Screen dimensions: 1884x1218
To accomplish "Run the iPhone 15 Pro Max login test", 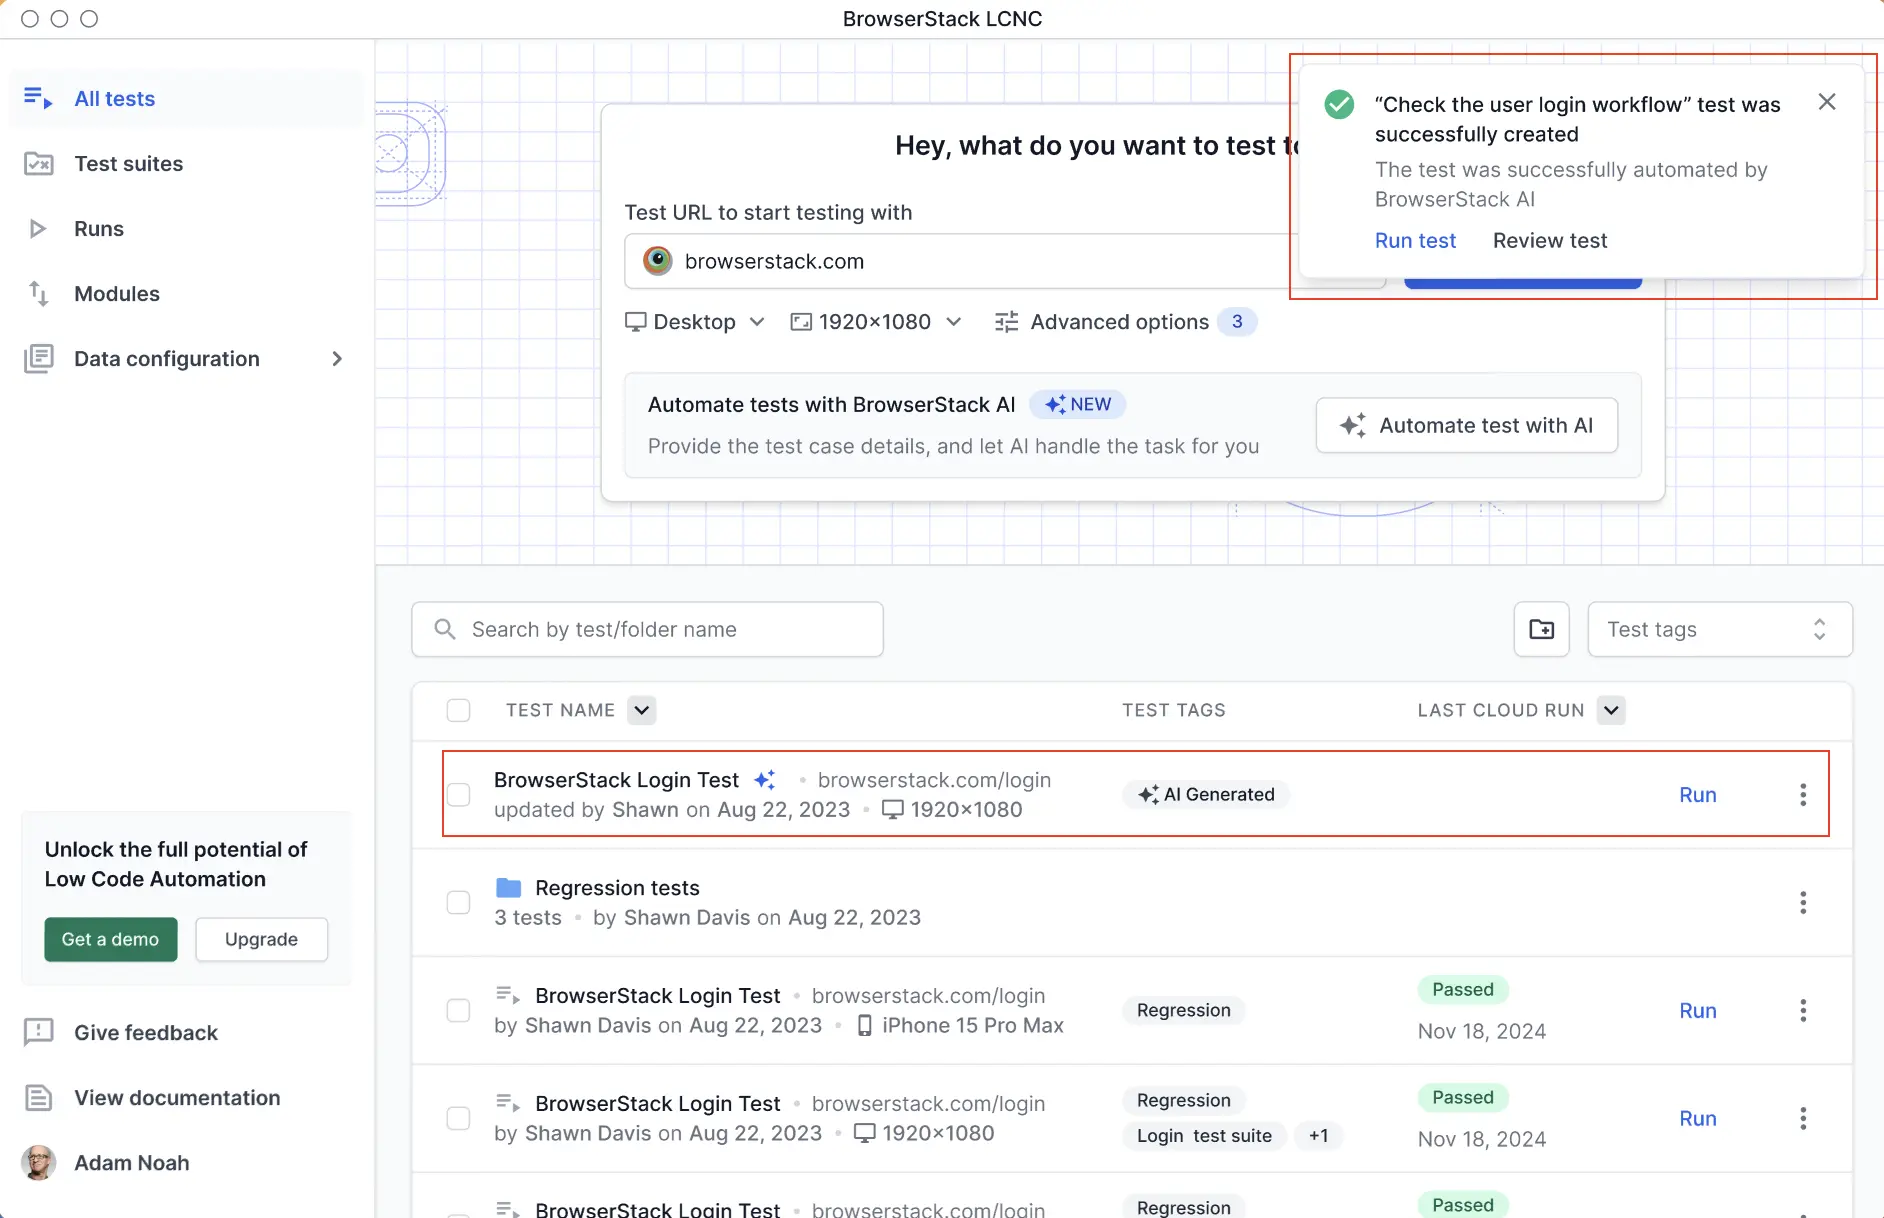I will click(x=1697, y=1011).
